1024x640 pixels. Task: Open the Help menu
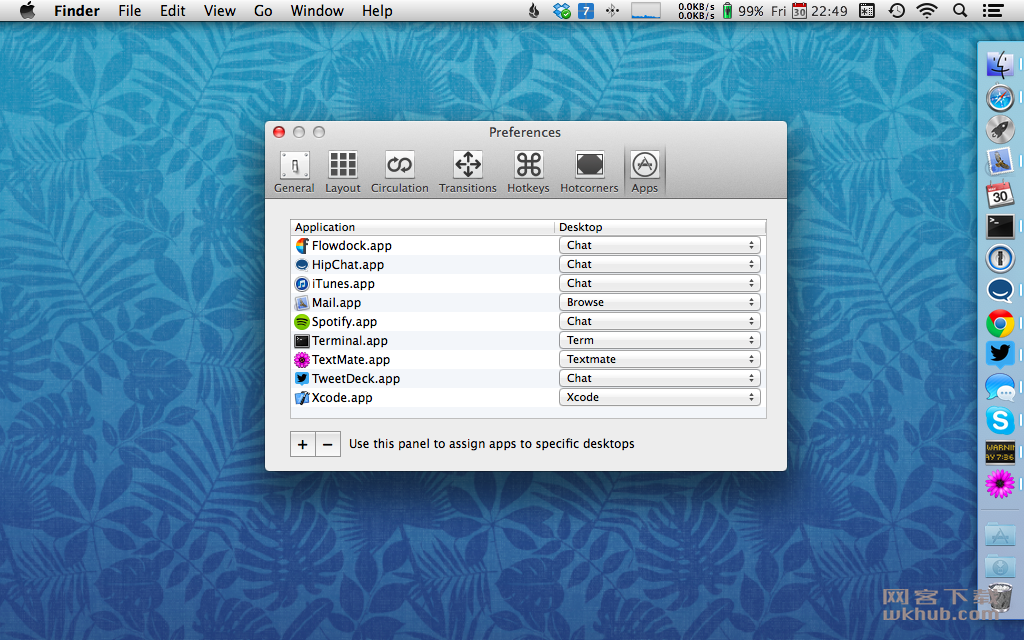[377, 10]
